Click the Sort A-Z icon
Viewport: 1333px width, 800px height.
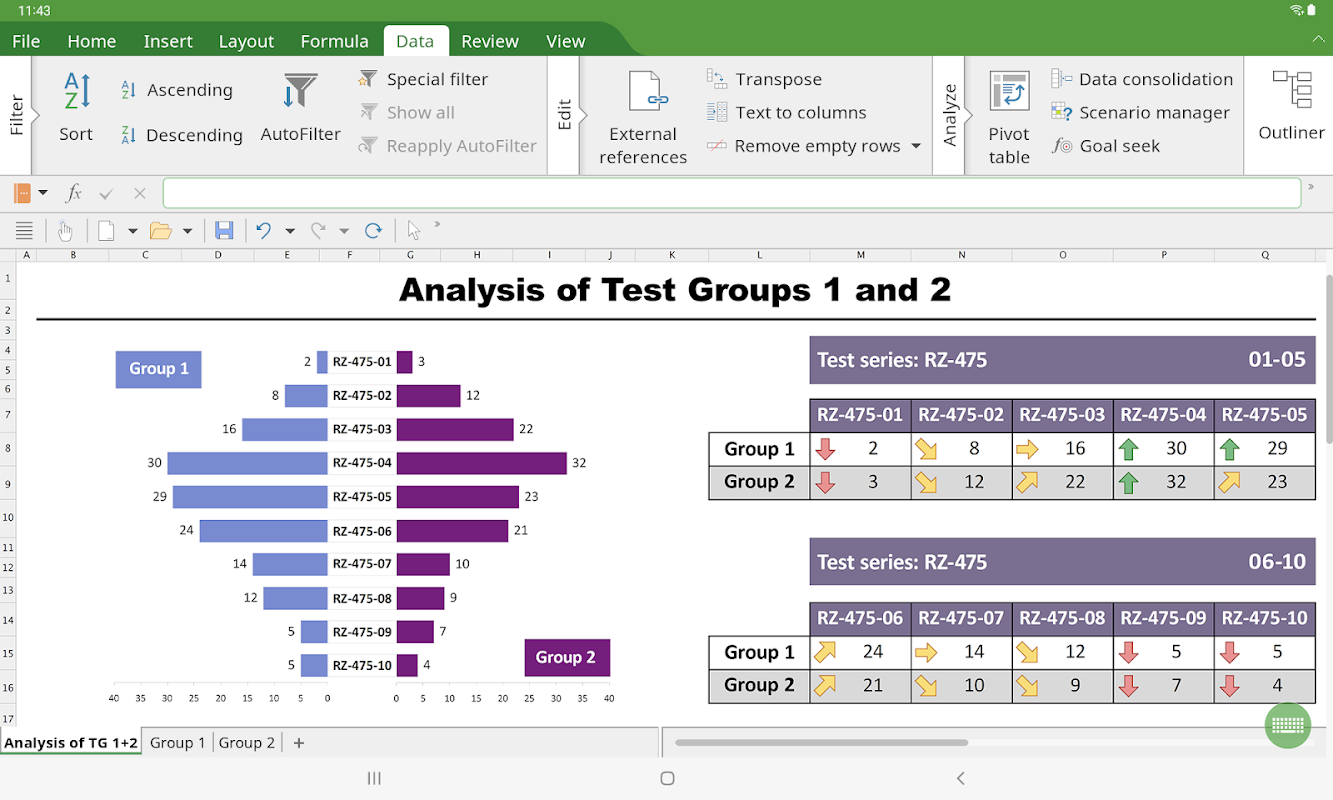(76, 92)
